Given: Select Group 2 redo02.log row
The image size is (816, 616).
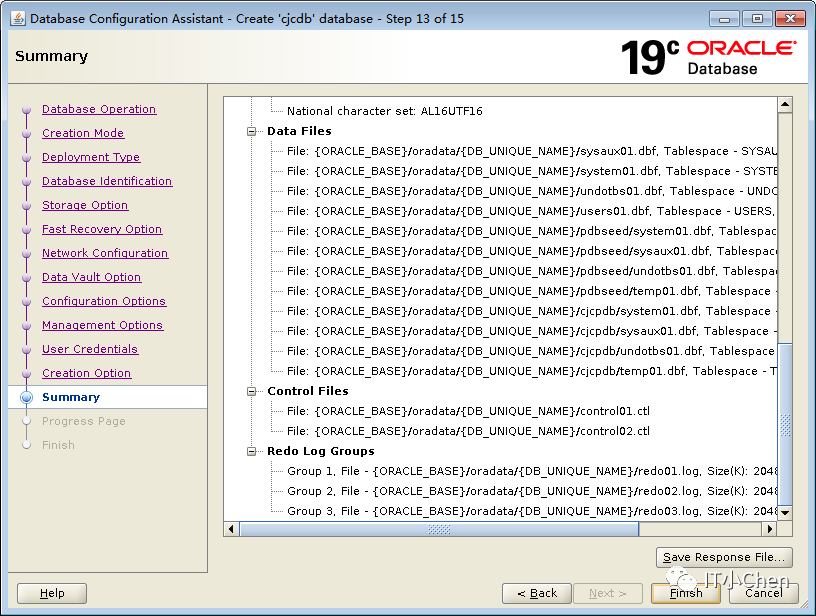Looking at the screenshot, I should [x=531, y=491].
